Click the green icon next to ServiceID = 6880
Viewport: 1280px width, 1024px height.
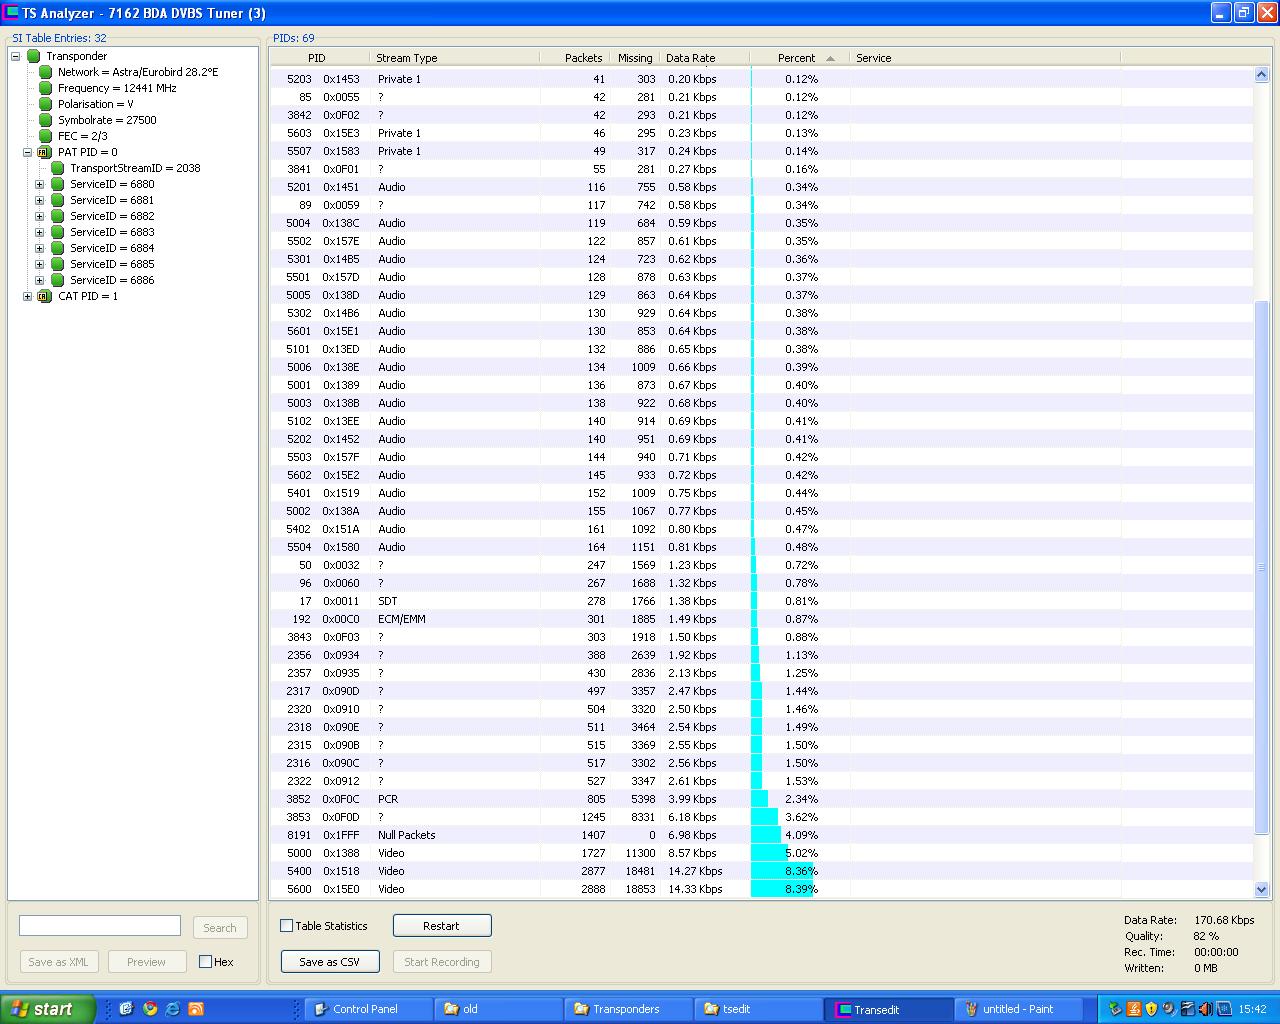click(58, 184)
